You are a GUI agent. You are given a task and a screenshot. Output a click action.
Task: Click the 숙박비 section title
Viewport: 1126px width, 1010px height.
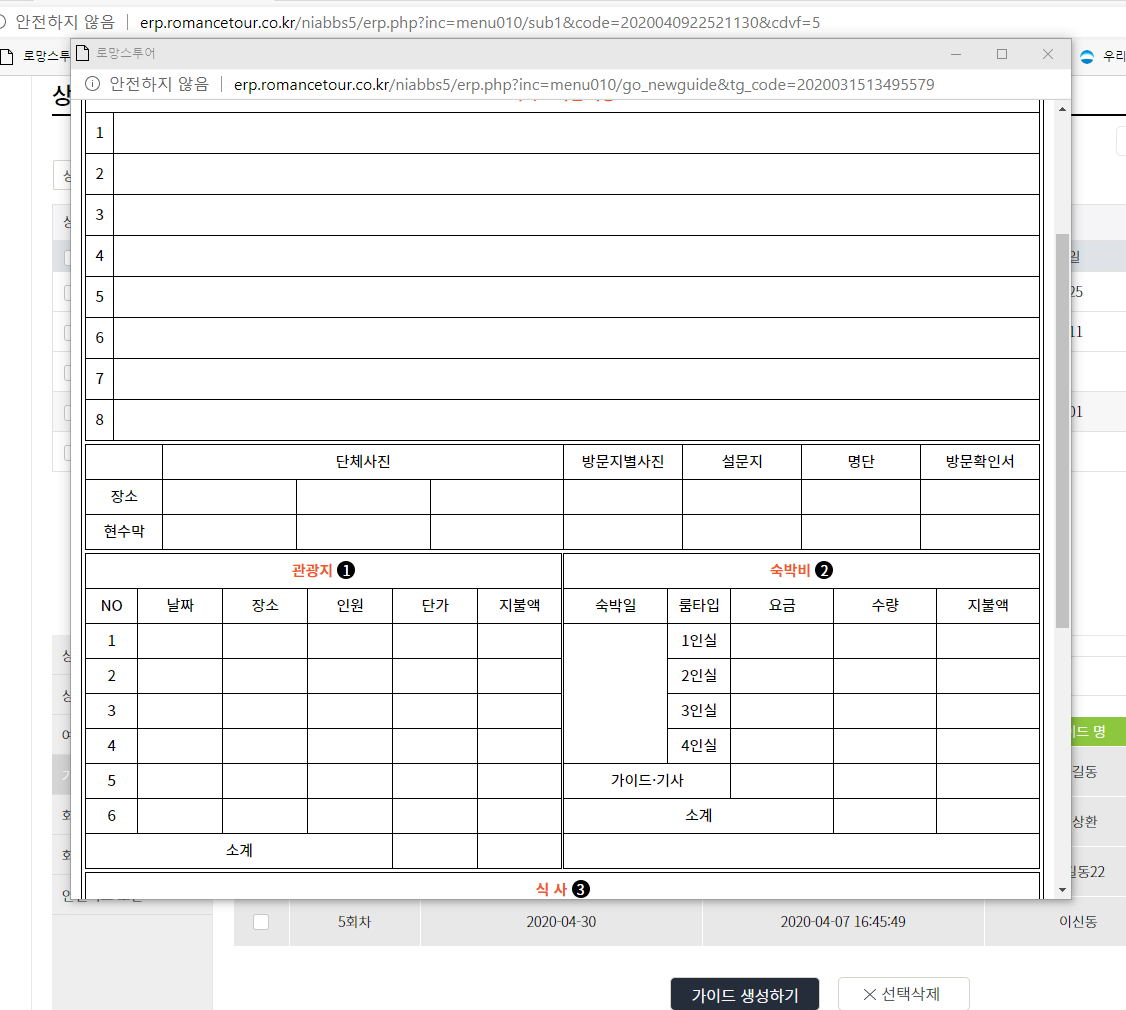click(790, 570)
